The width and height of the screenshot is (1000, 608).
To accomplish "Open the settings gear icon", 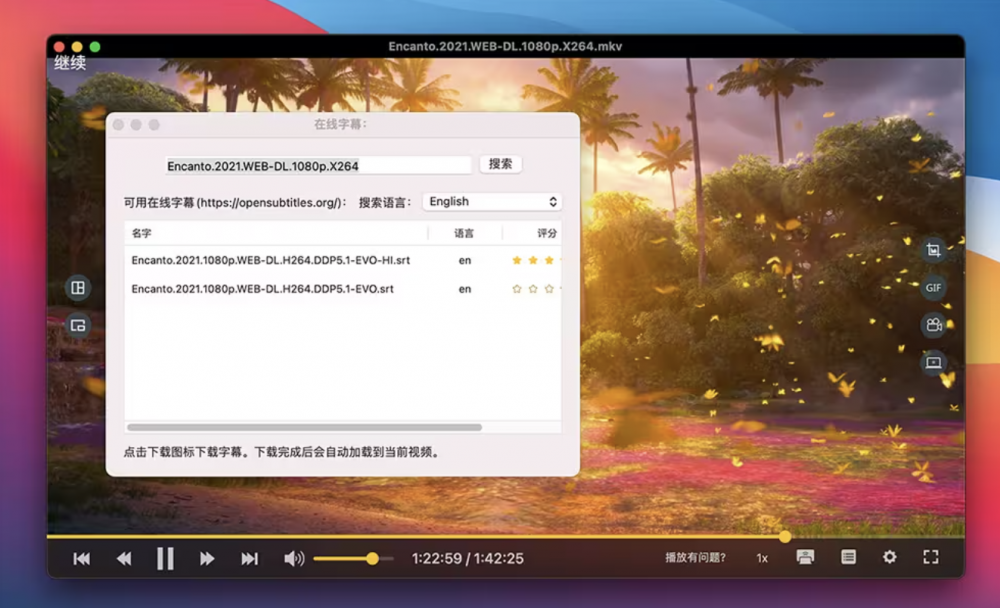I will point(890,557).
